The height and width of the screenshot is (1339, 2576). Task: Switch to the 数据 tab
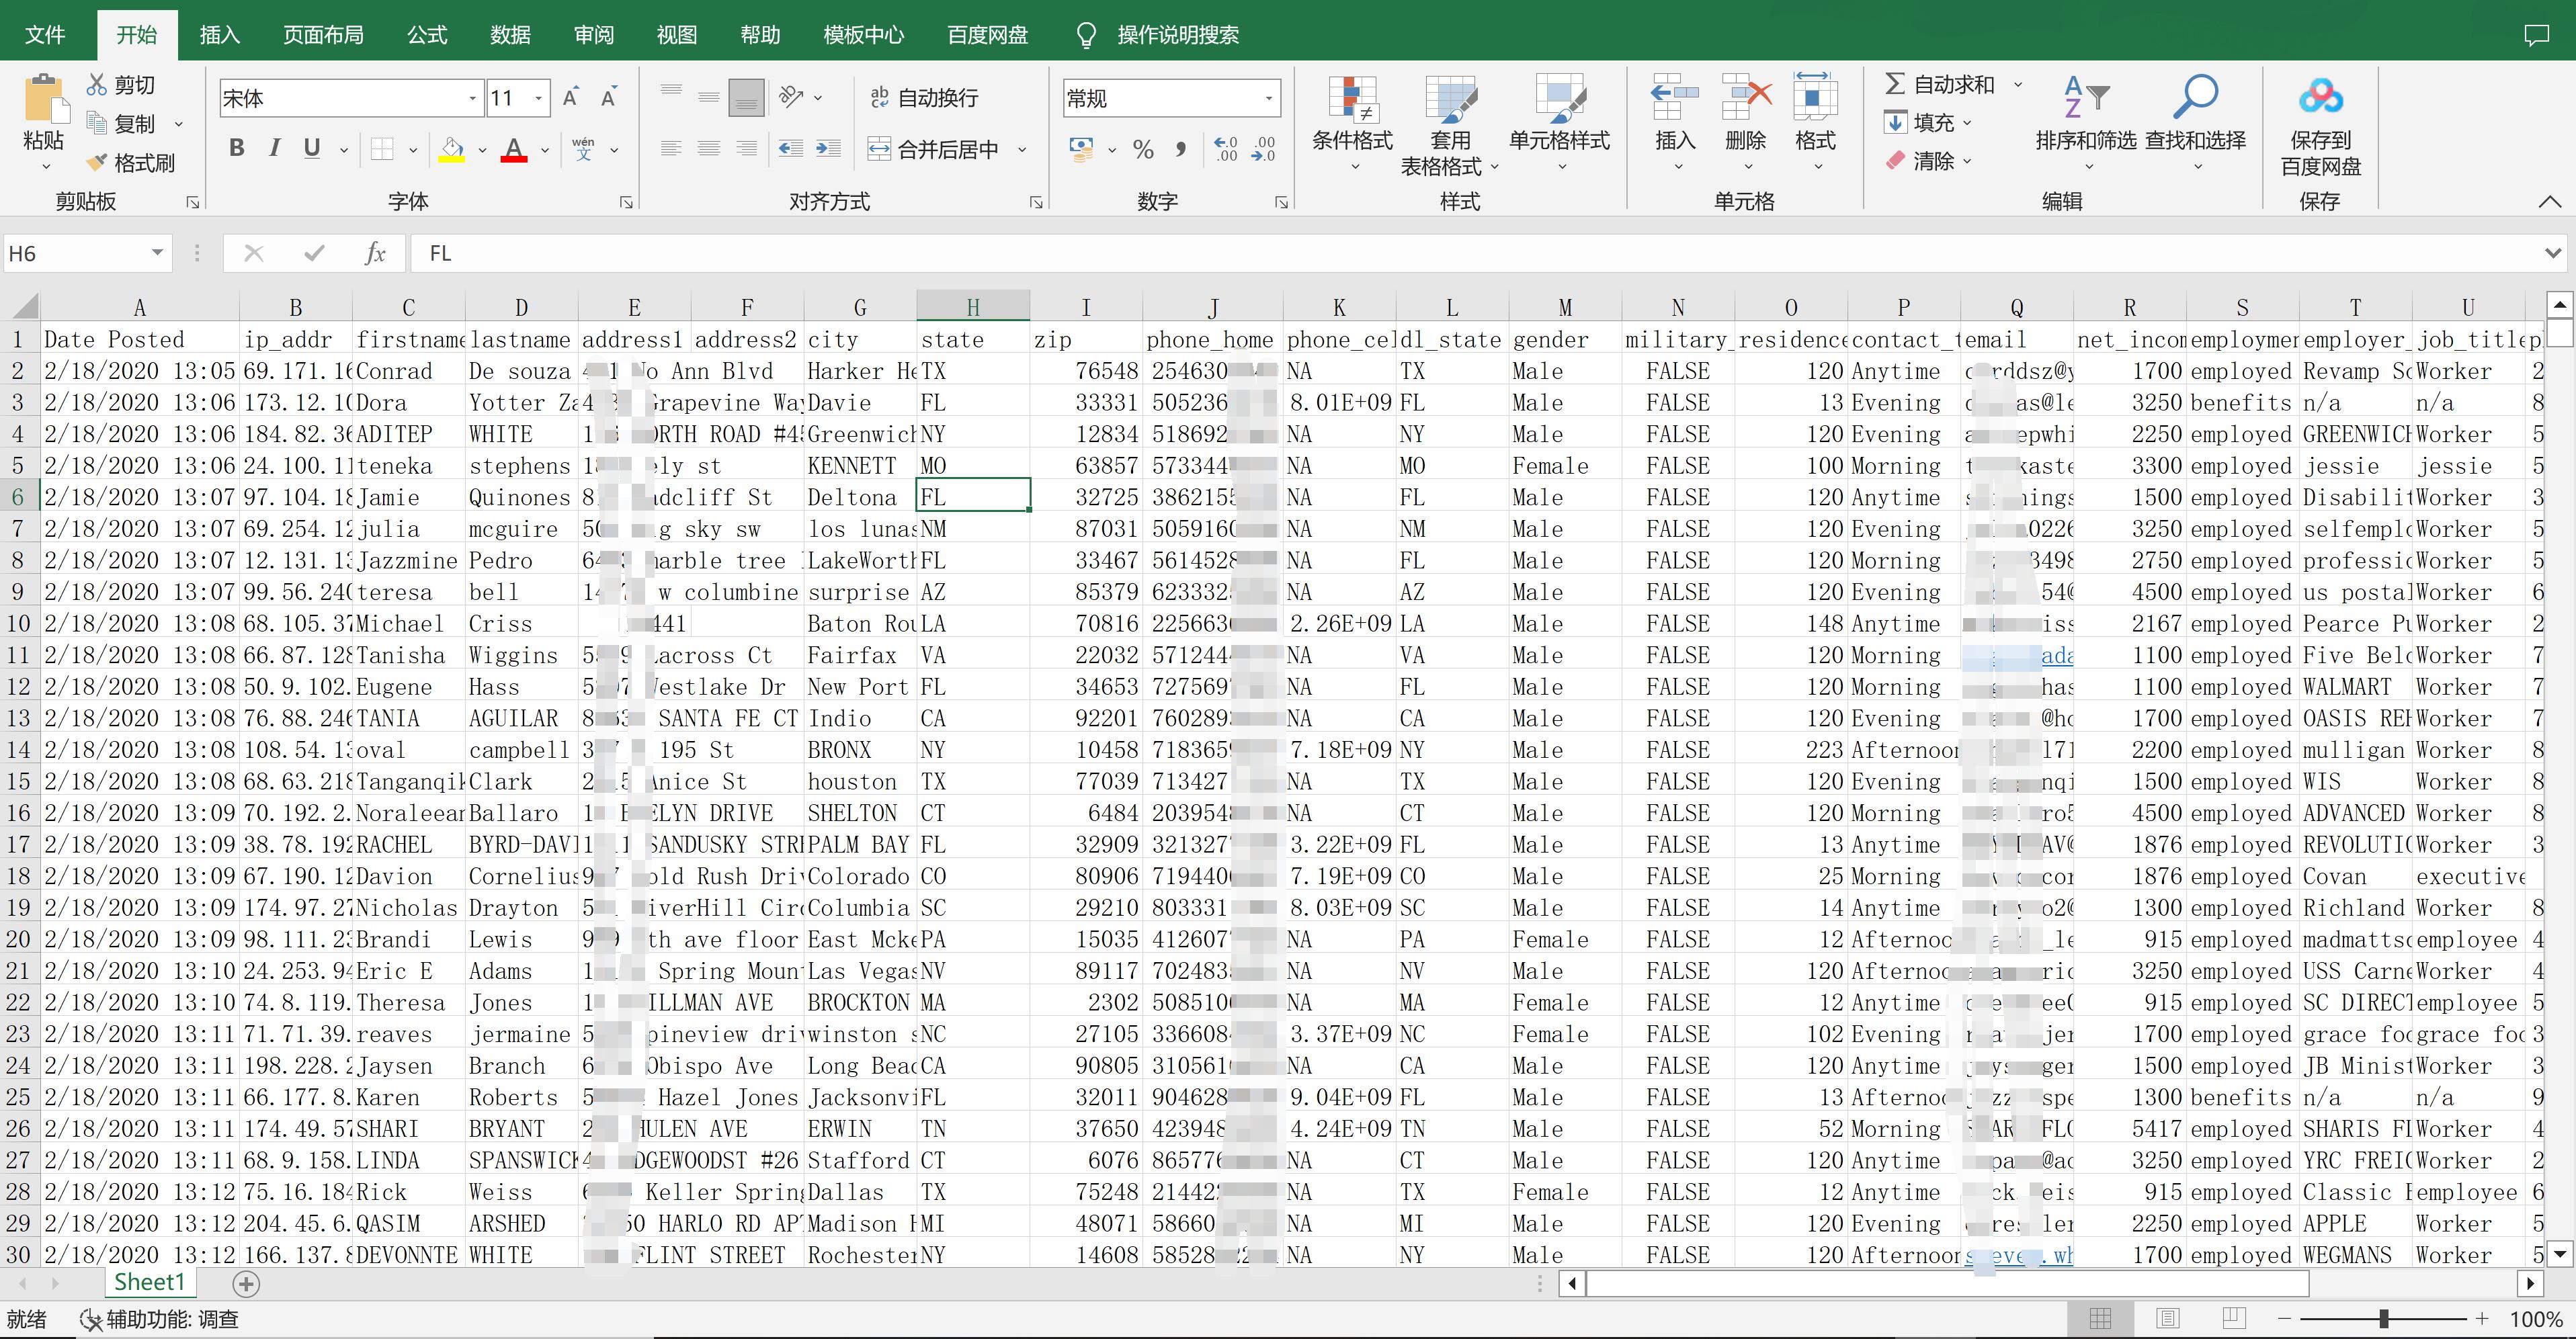[510, 35]
